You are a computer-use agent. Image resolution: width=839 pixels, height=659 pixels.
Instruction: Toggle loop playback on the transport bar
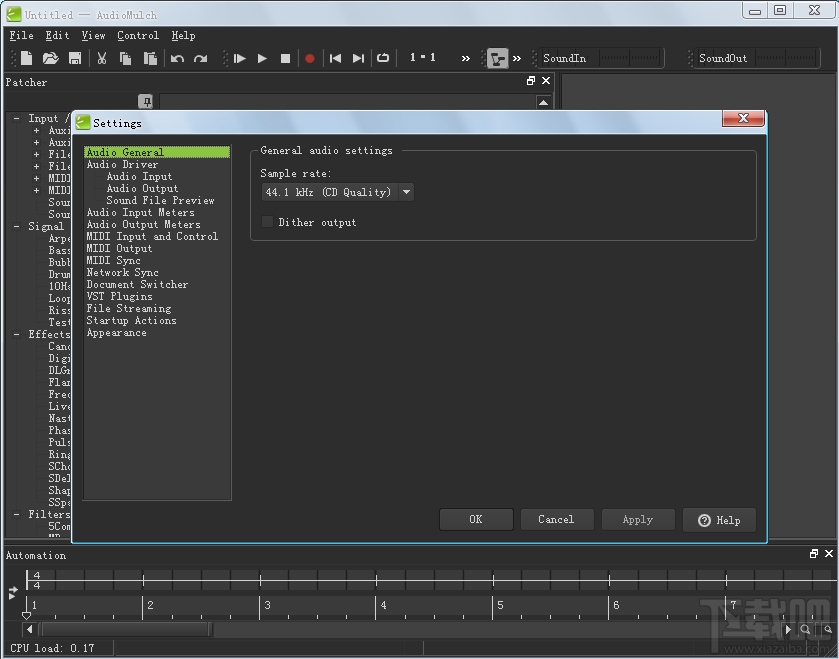click(383, 58)
